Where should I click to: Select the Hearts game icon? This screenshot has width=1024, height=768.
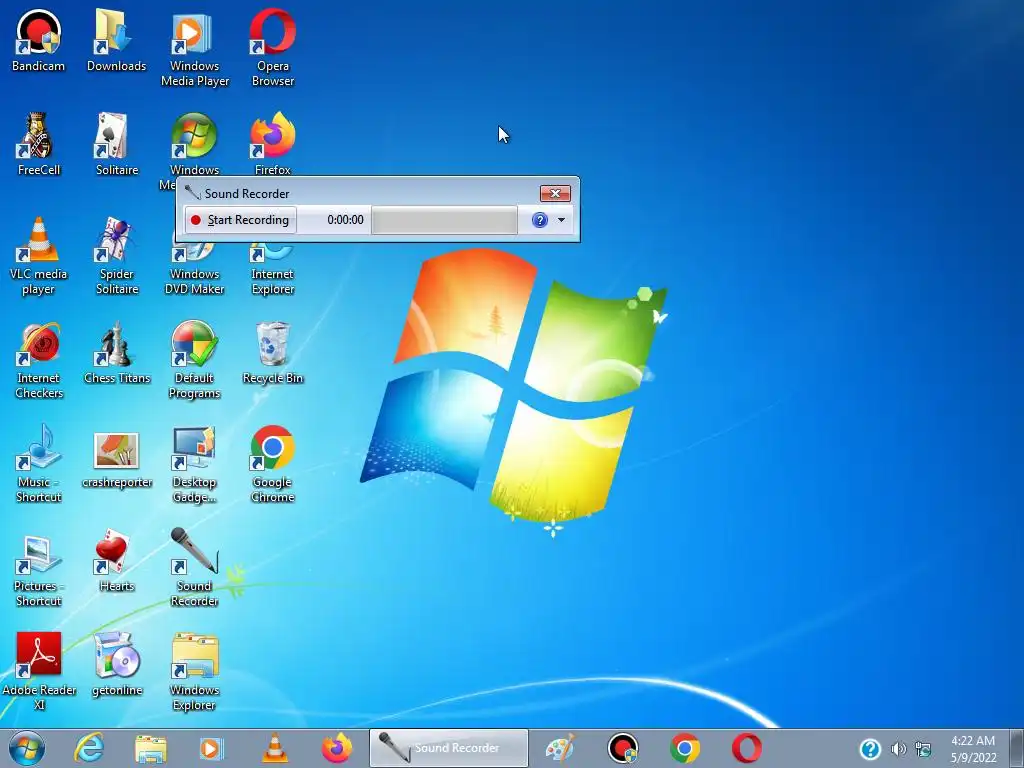point(116,560)
